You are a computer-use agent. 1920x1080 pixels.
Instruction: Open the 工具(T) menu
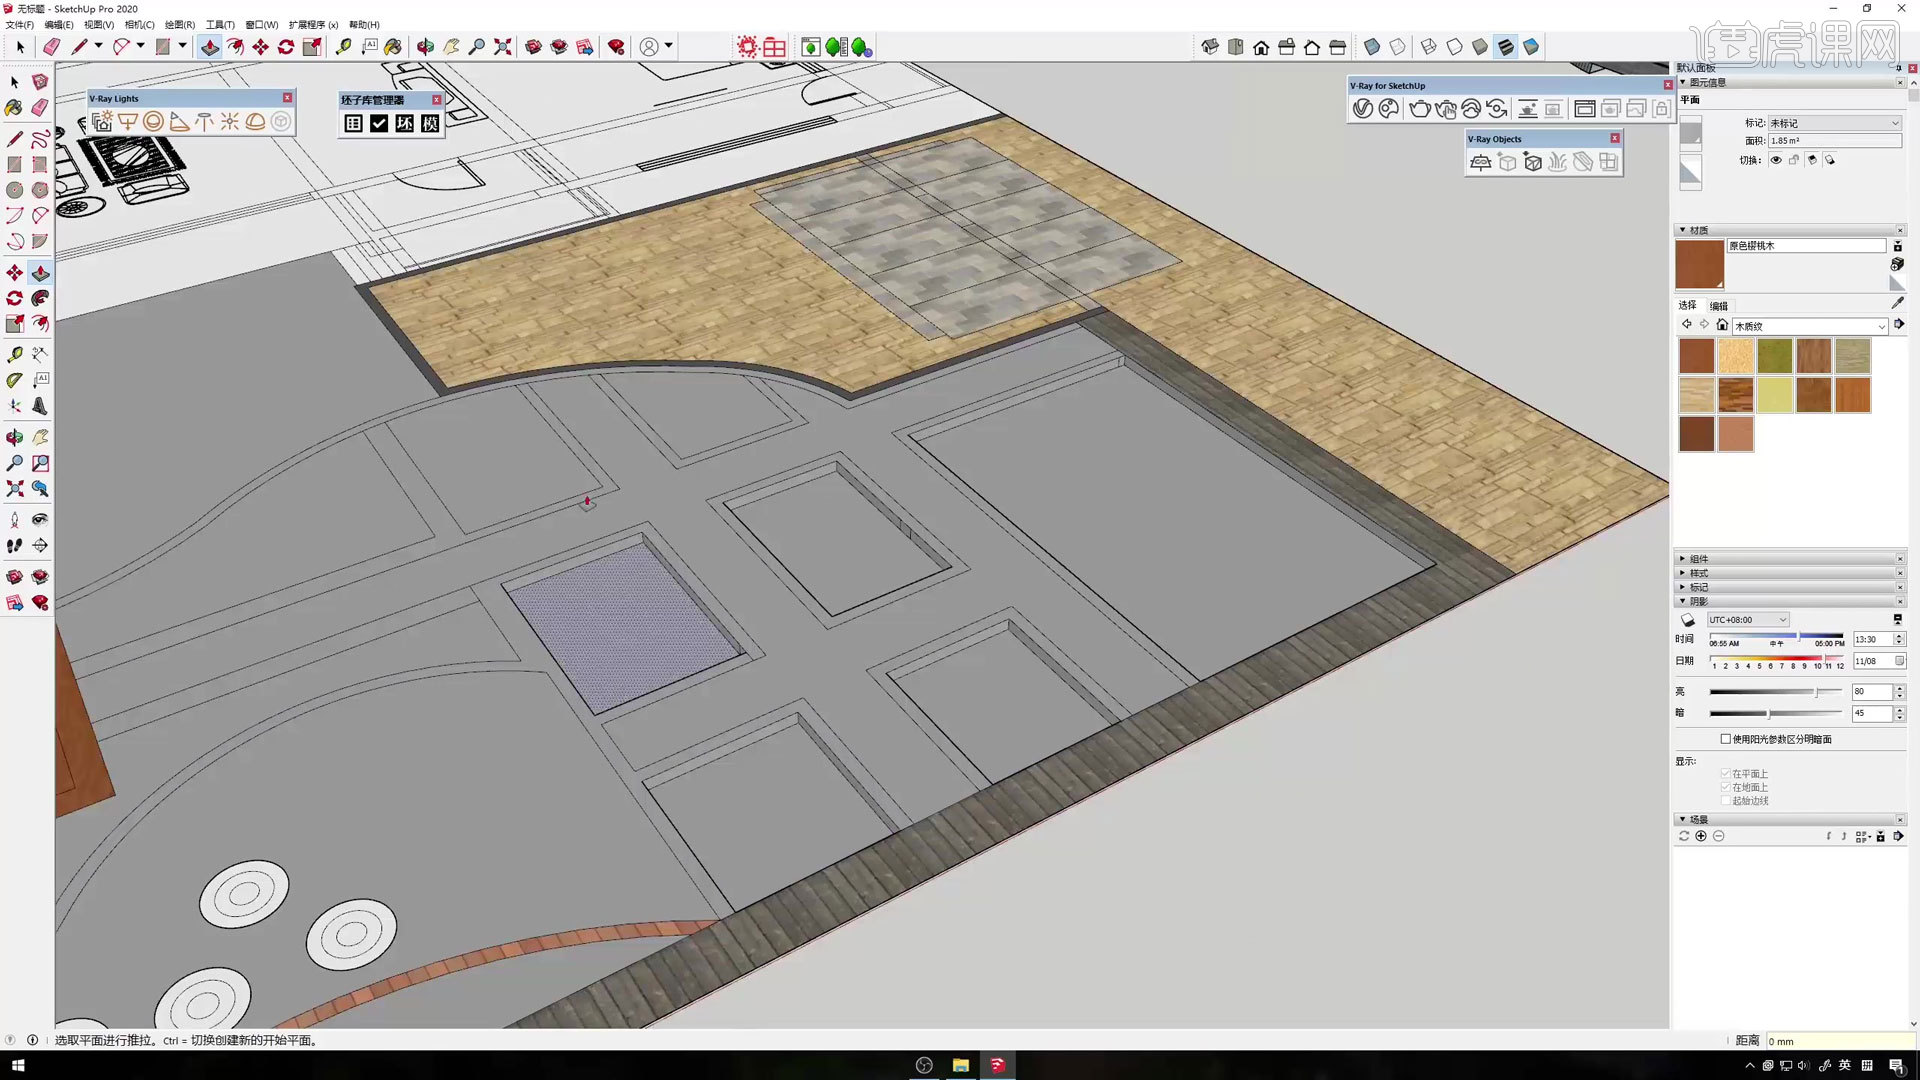pyautogui.click(x=220, y=25)
